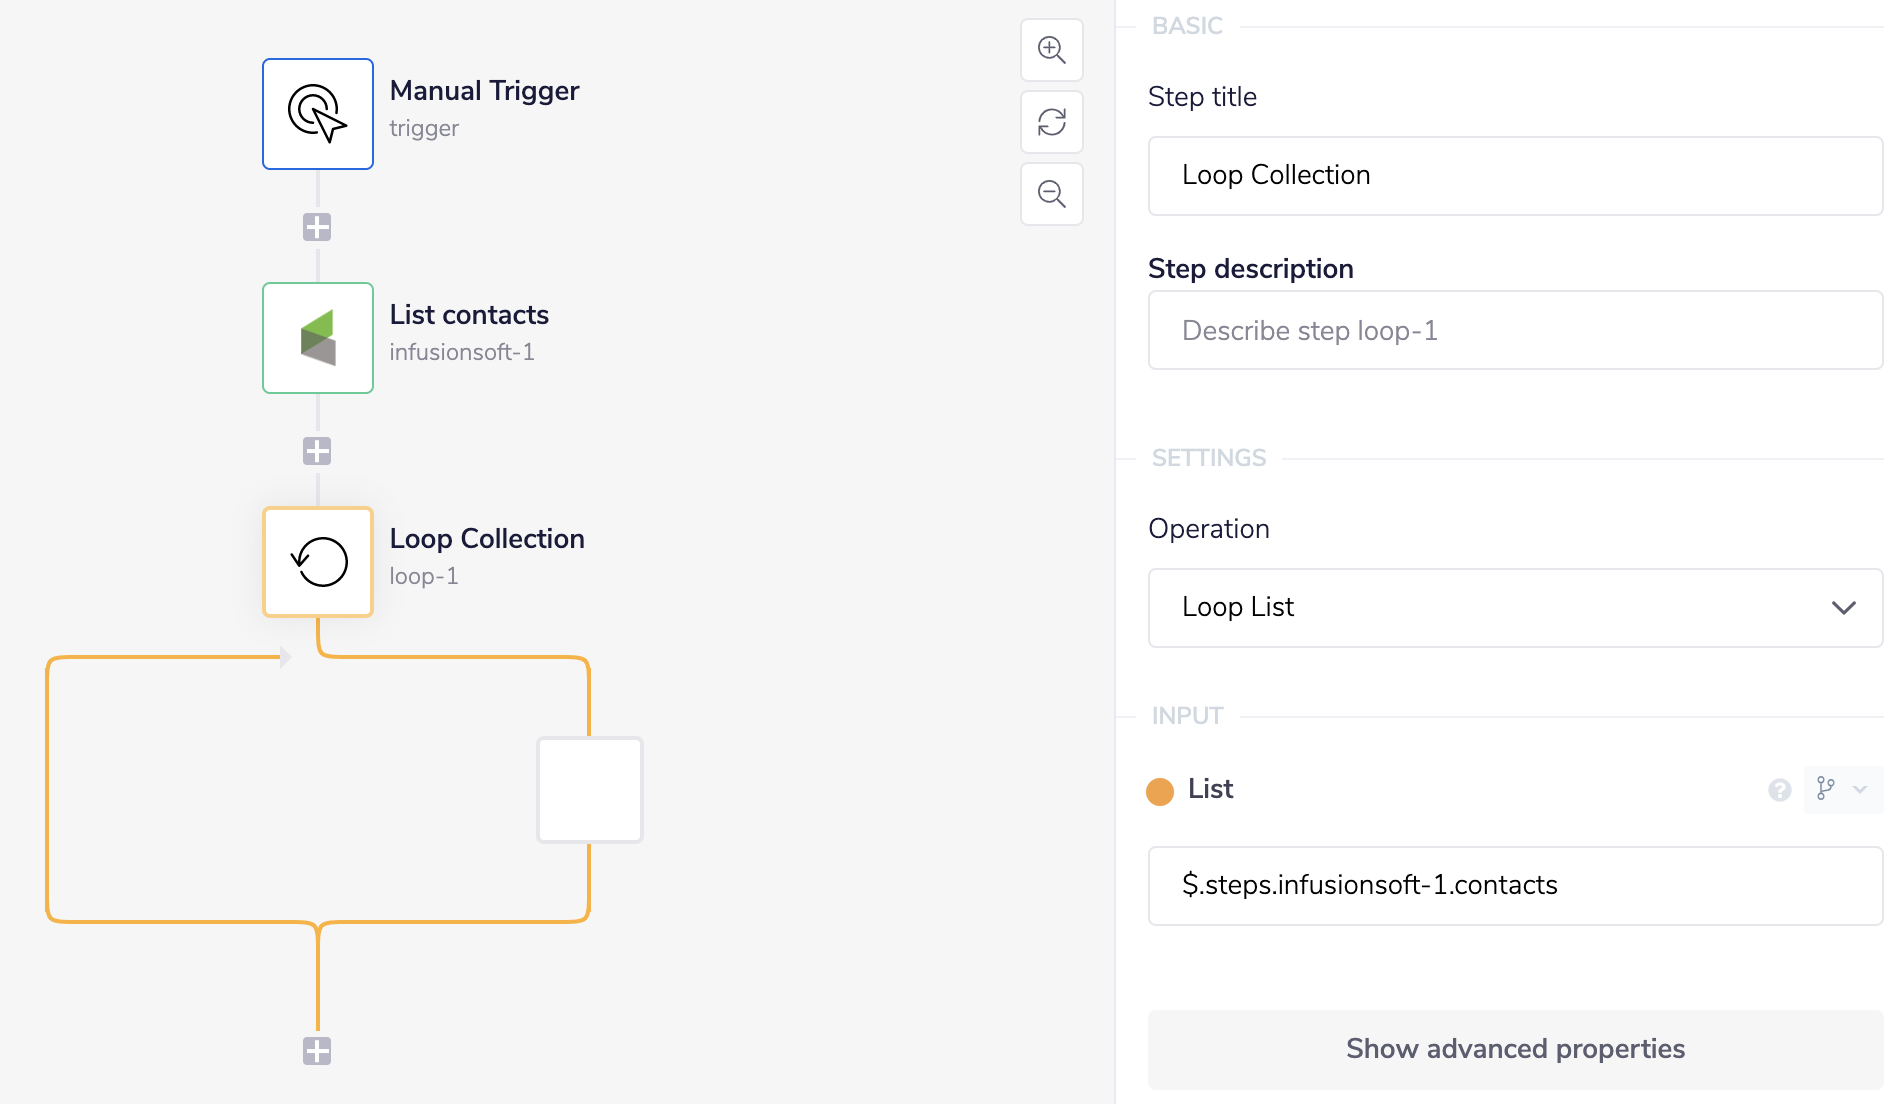Click the Step description field
The image size is (1904, 1104).
[x=1515, y=331]
